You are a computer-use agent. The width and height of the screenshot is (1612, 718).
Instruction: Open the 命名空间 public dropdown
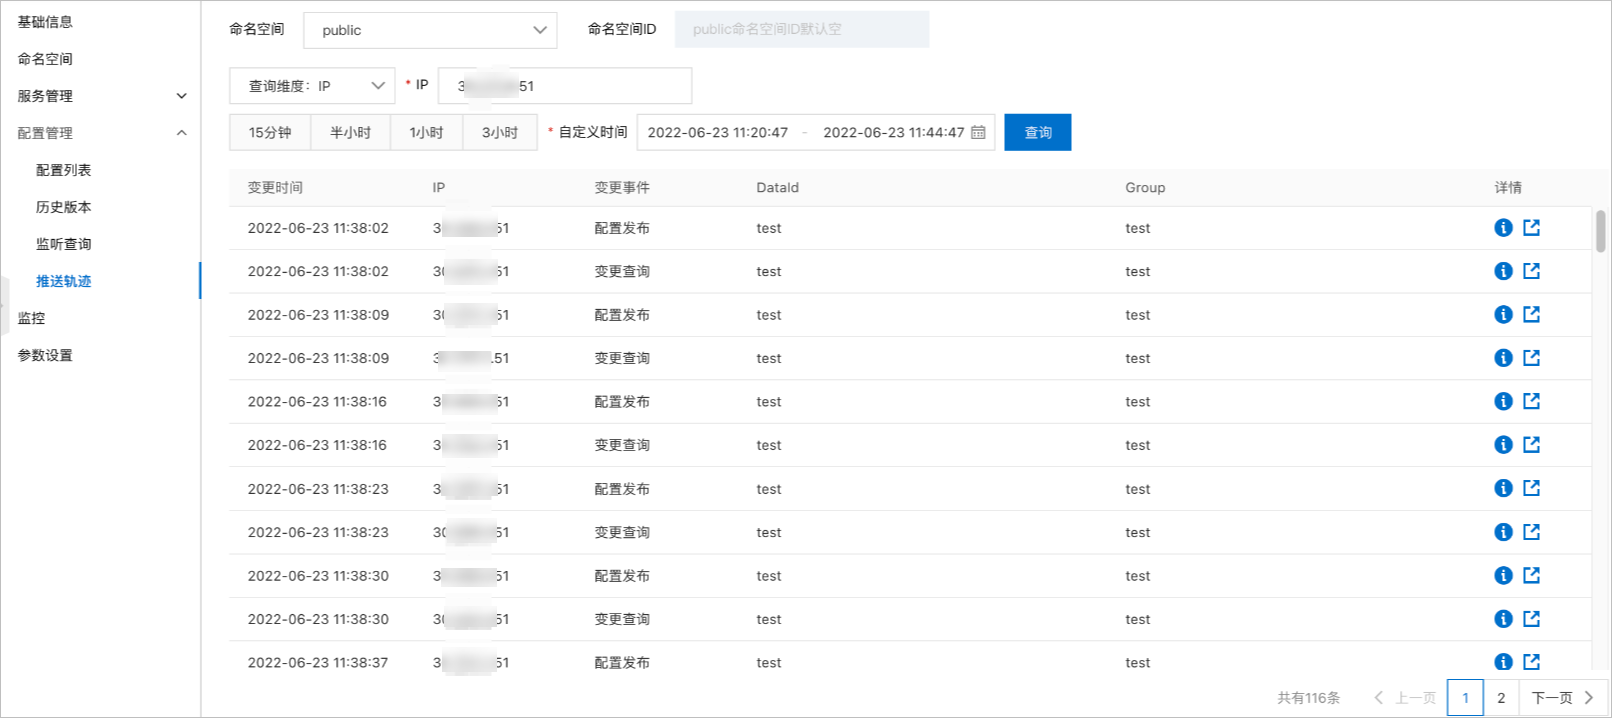point(430,30)
